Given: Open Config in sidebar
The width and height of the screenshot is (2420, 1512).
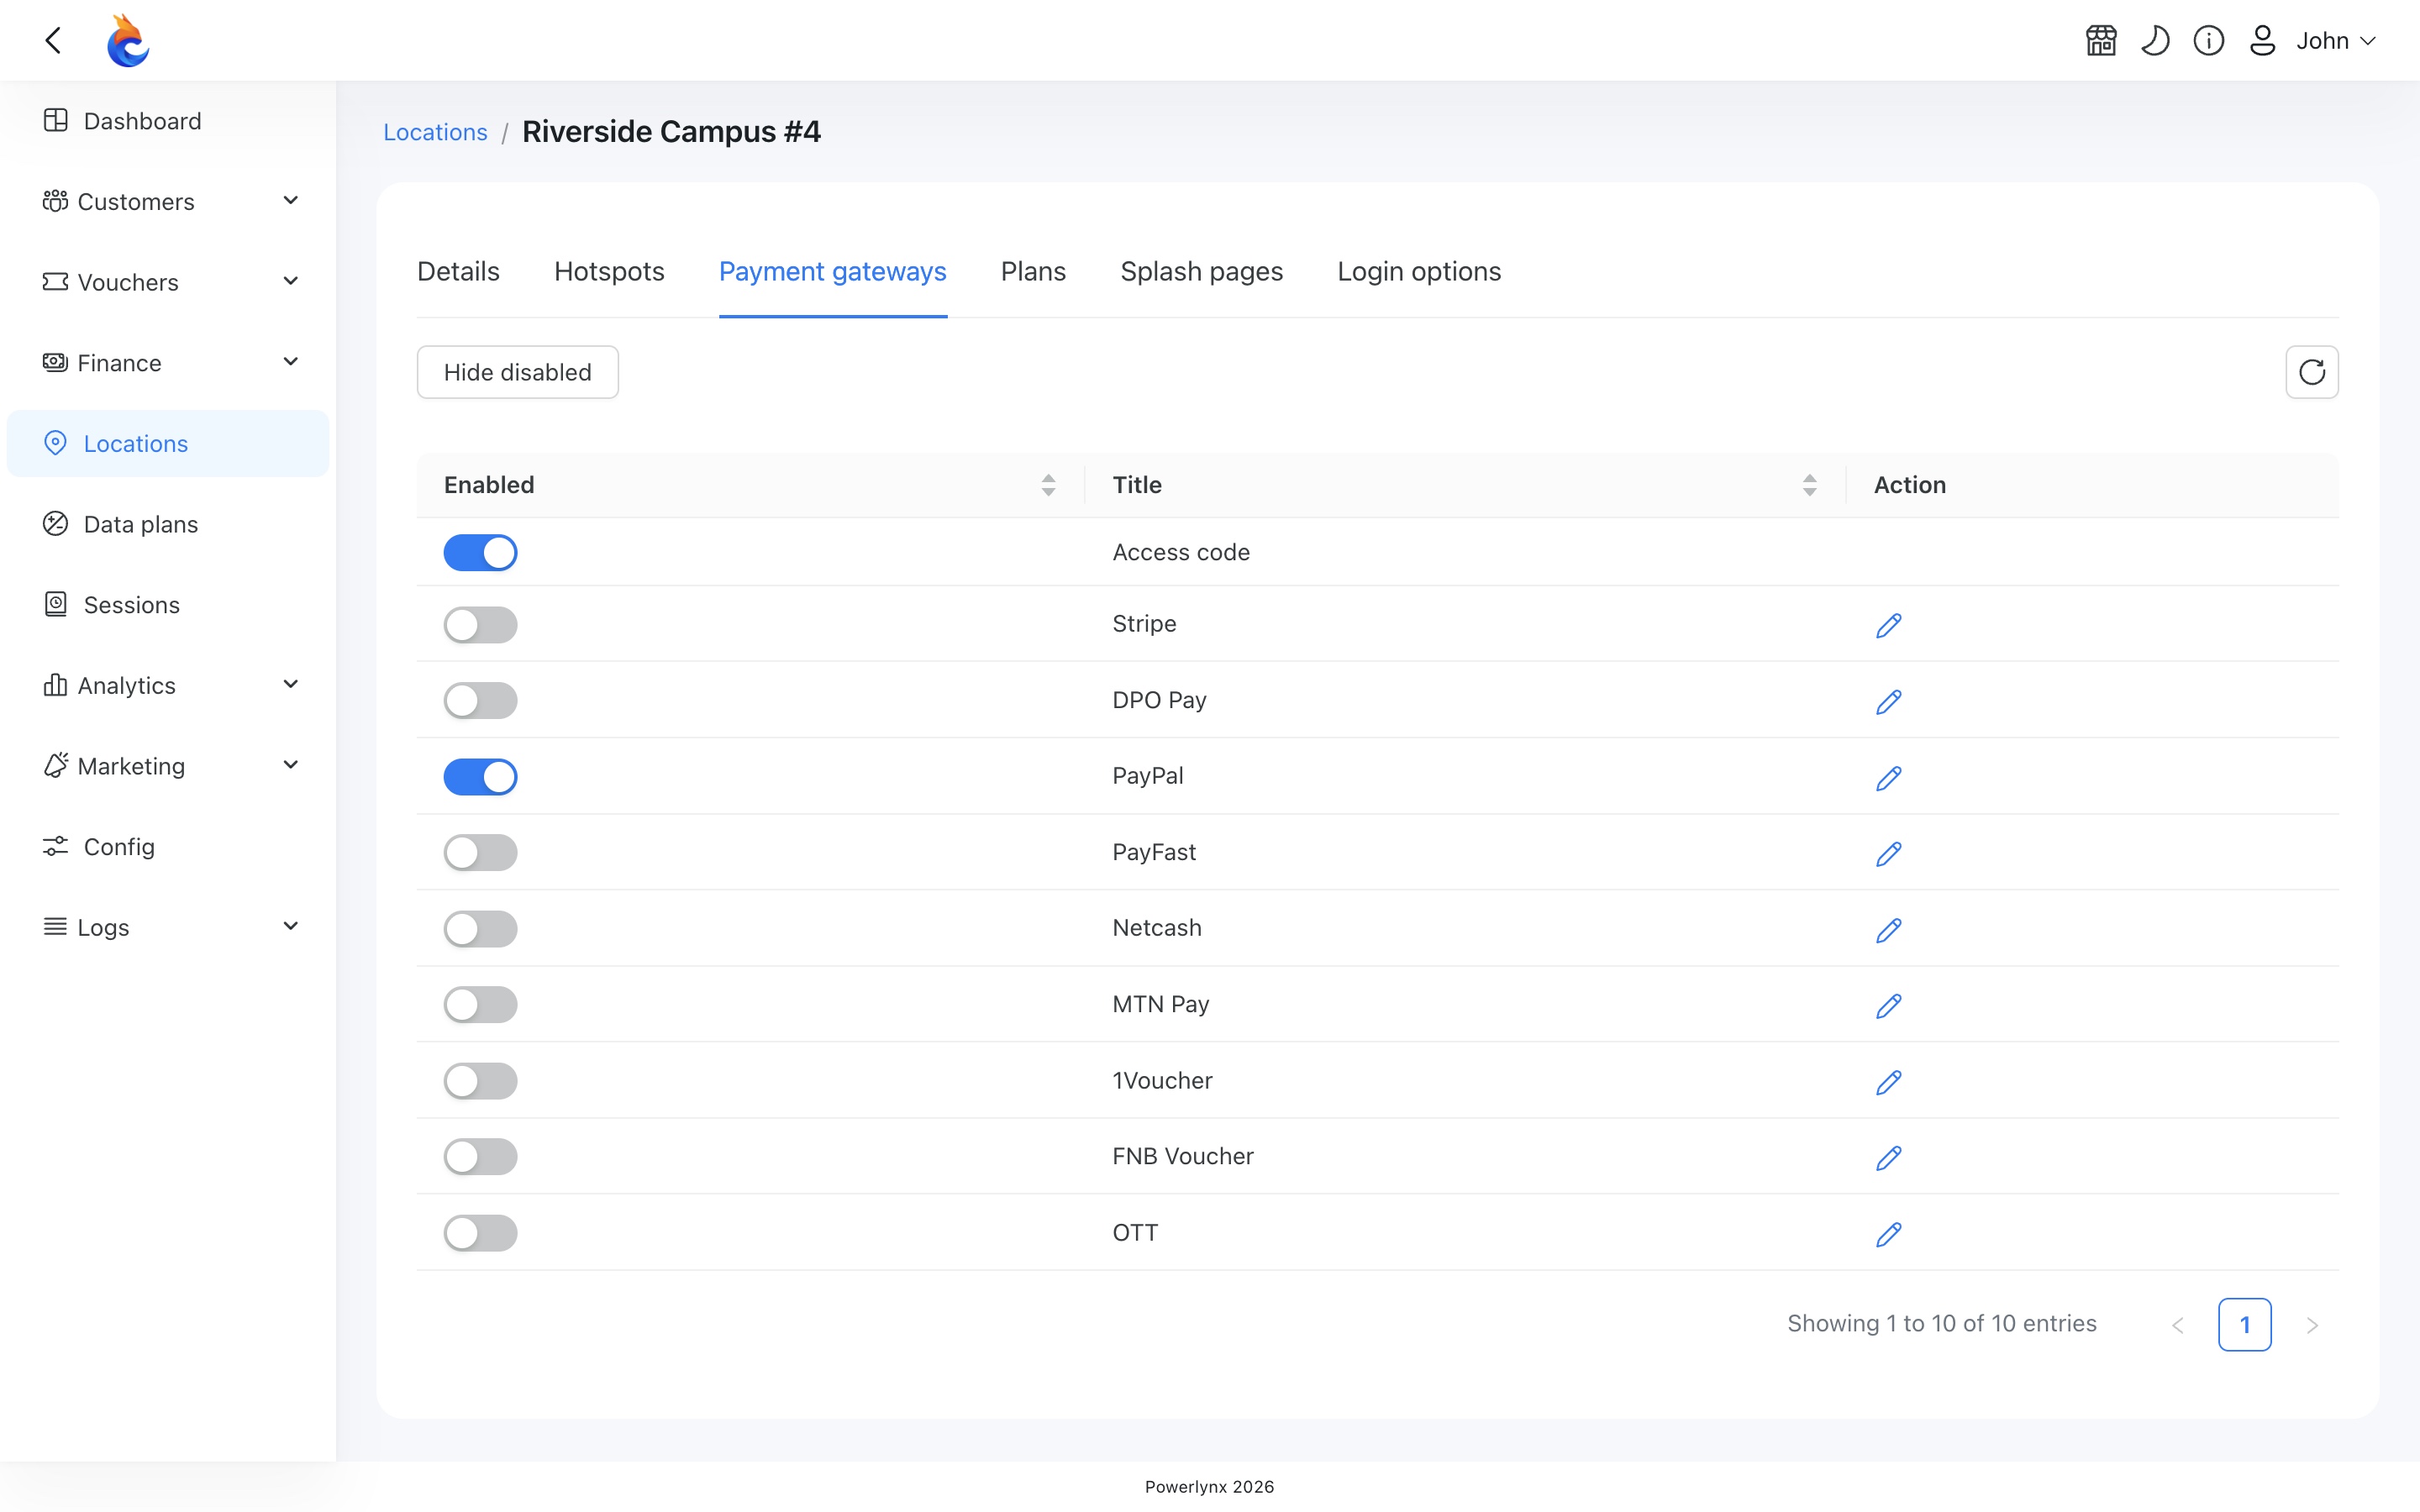Looking at the screenshot, I should tap(168, 847).
